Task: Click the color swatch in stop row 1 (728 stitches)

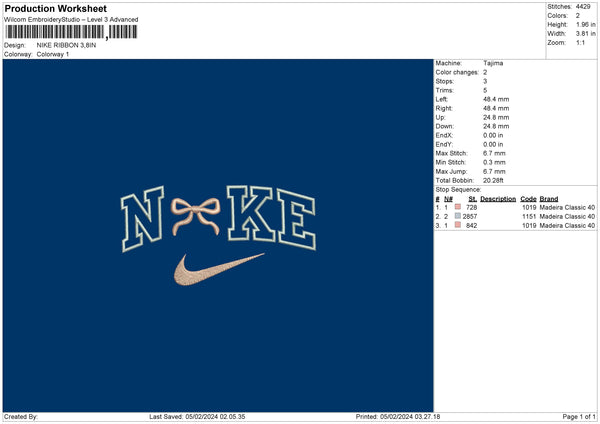Action: tap(458, 207)
